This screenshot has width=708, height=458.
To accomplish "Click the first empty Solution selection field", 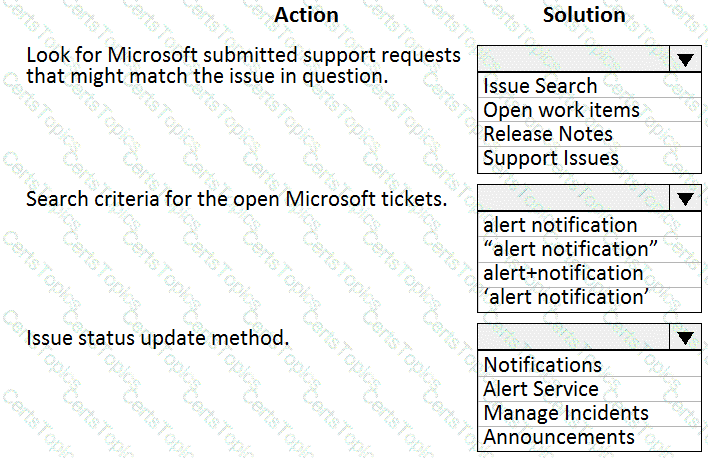I will pos(573,59).
